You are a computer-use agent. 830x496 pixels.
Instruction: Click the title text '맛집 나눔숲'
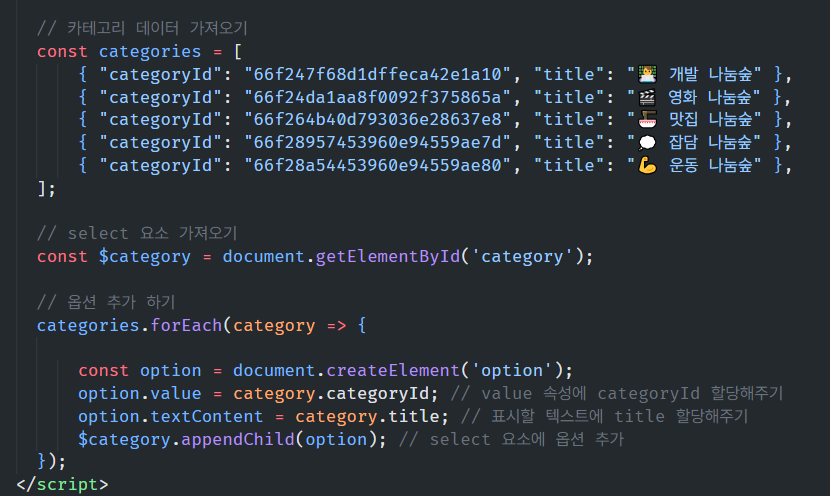tap(710, 119)
